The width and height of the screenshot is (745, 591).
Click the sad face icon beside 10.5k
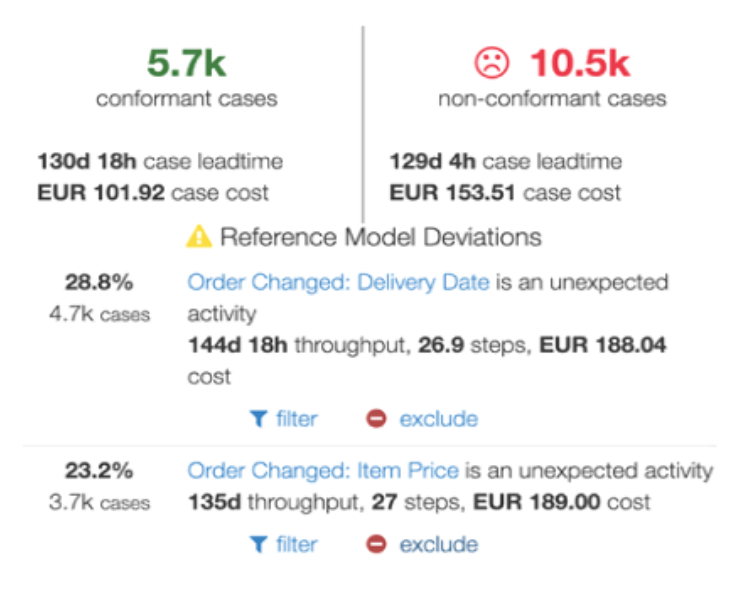492,63
